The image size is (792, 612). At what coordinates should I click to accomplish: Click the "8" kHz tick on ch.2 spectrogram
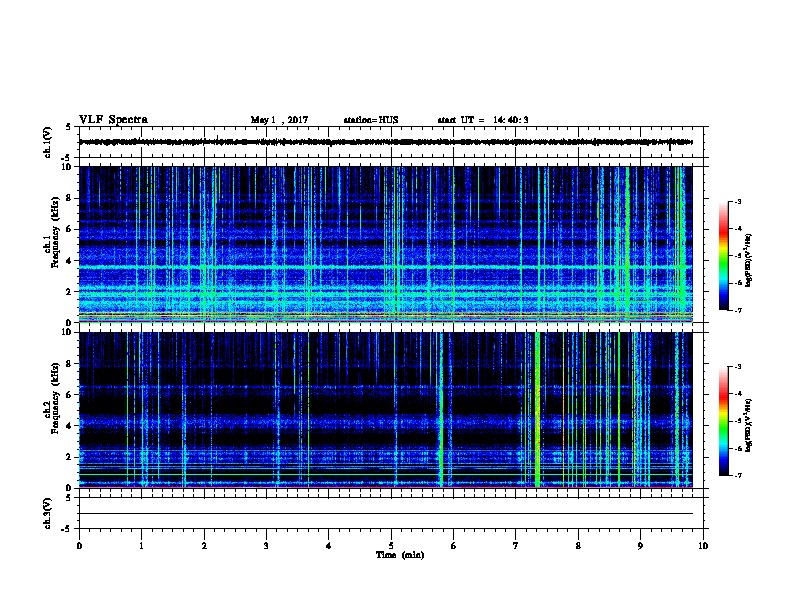click(x=69, y=364)
